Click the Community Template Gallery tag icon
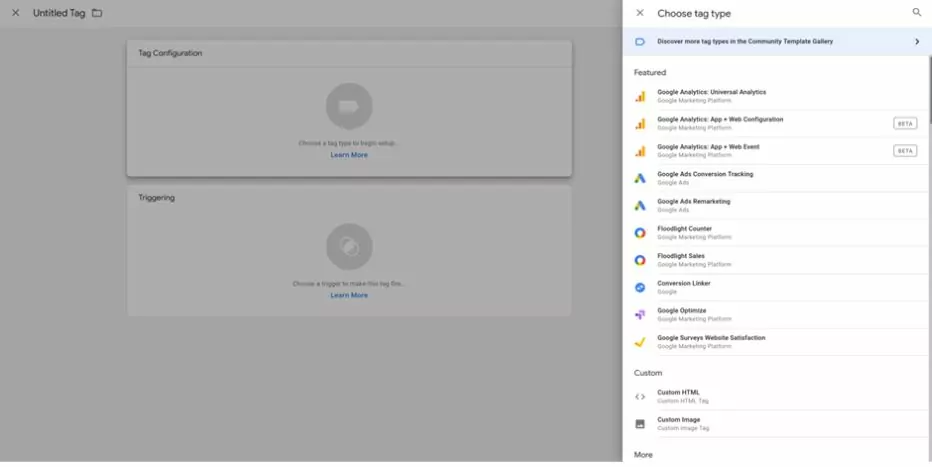Image resolution: width=932 pixels, height=467 pixels. 640,42
